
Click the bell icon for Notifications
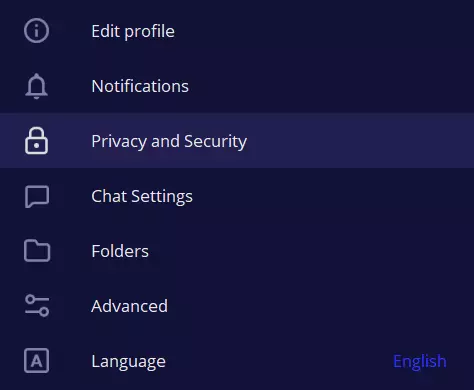tap(36, 86)
